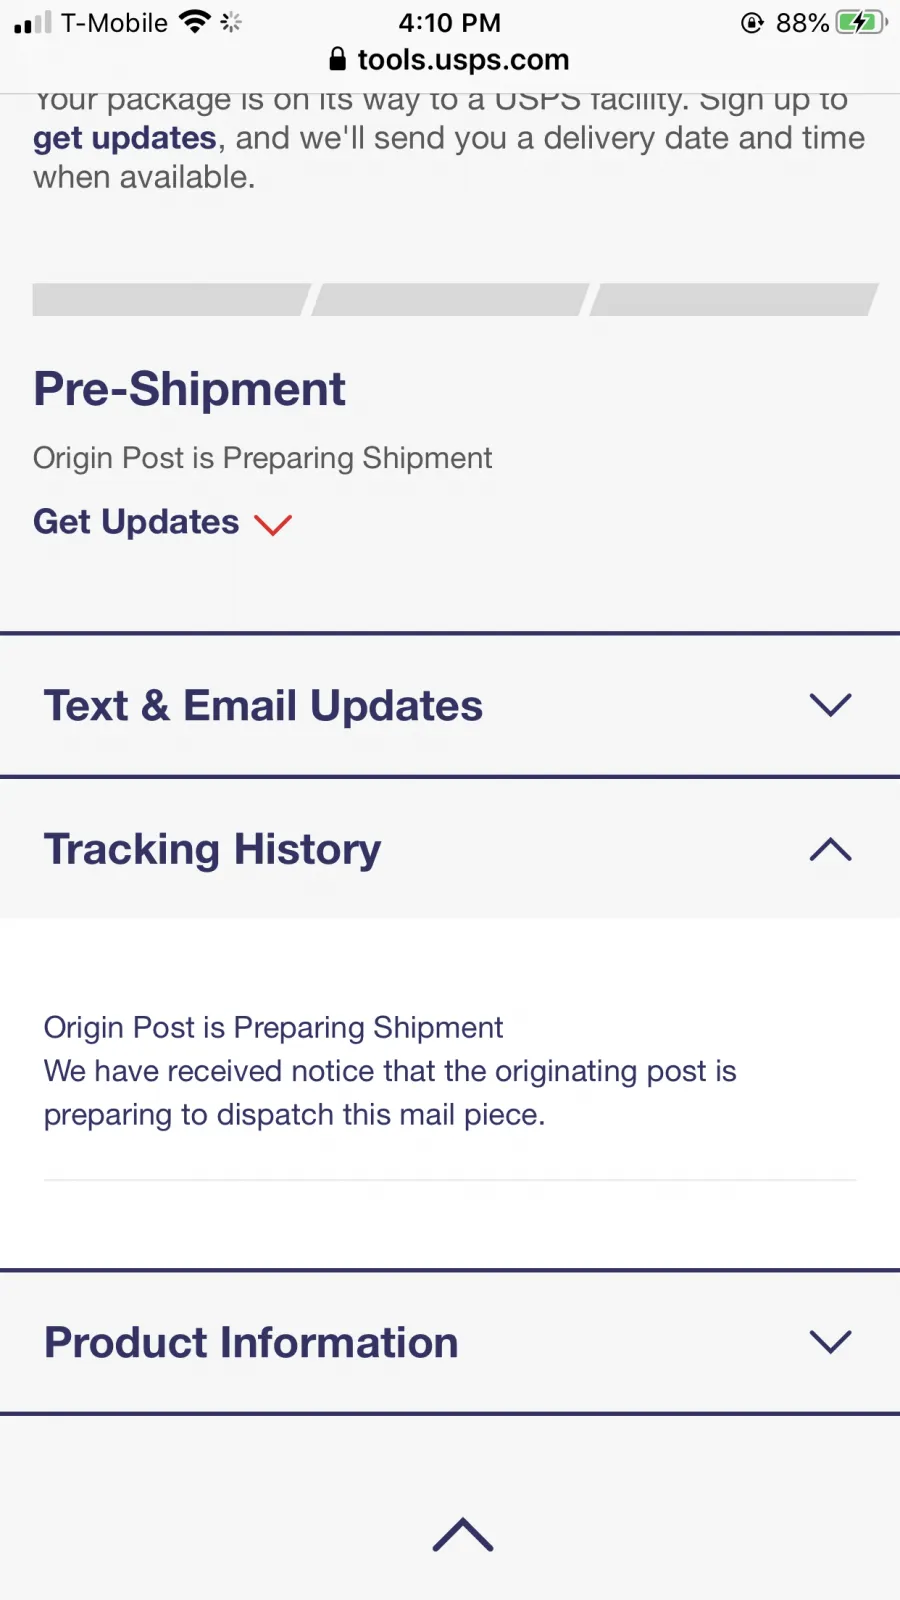Screen dimensions: 900x1600
Task: Collapse Tracking History with up chevron
Action: click(x=830, y=849)
